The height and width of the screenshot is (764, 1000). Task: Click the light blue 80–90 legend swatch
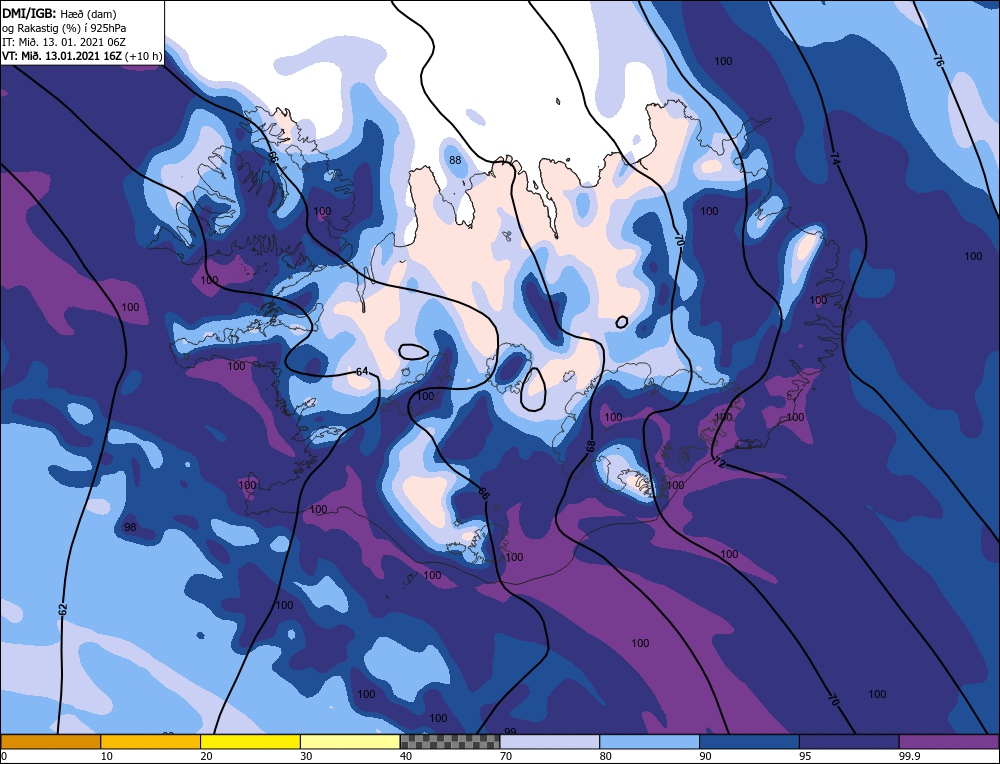[x=649, y=741]
